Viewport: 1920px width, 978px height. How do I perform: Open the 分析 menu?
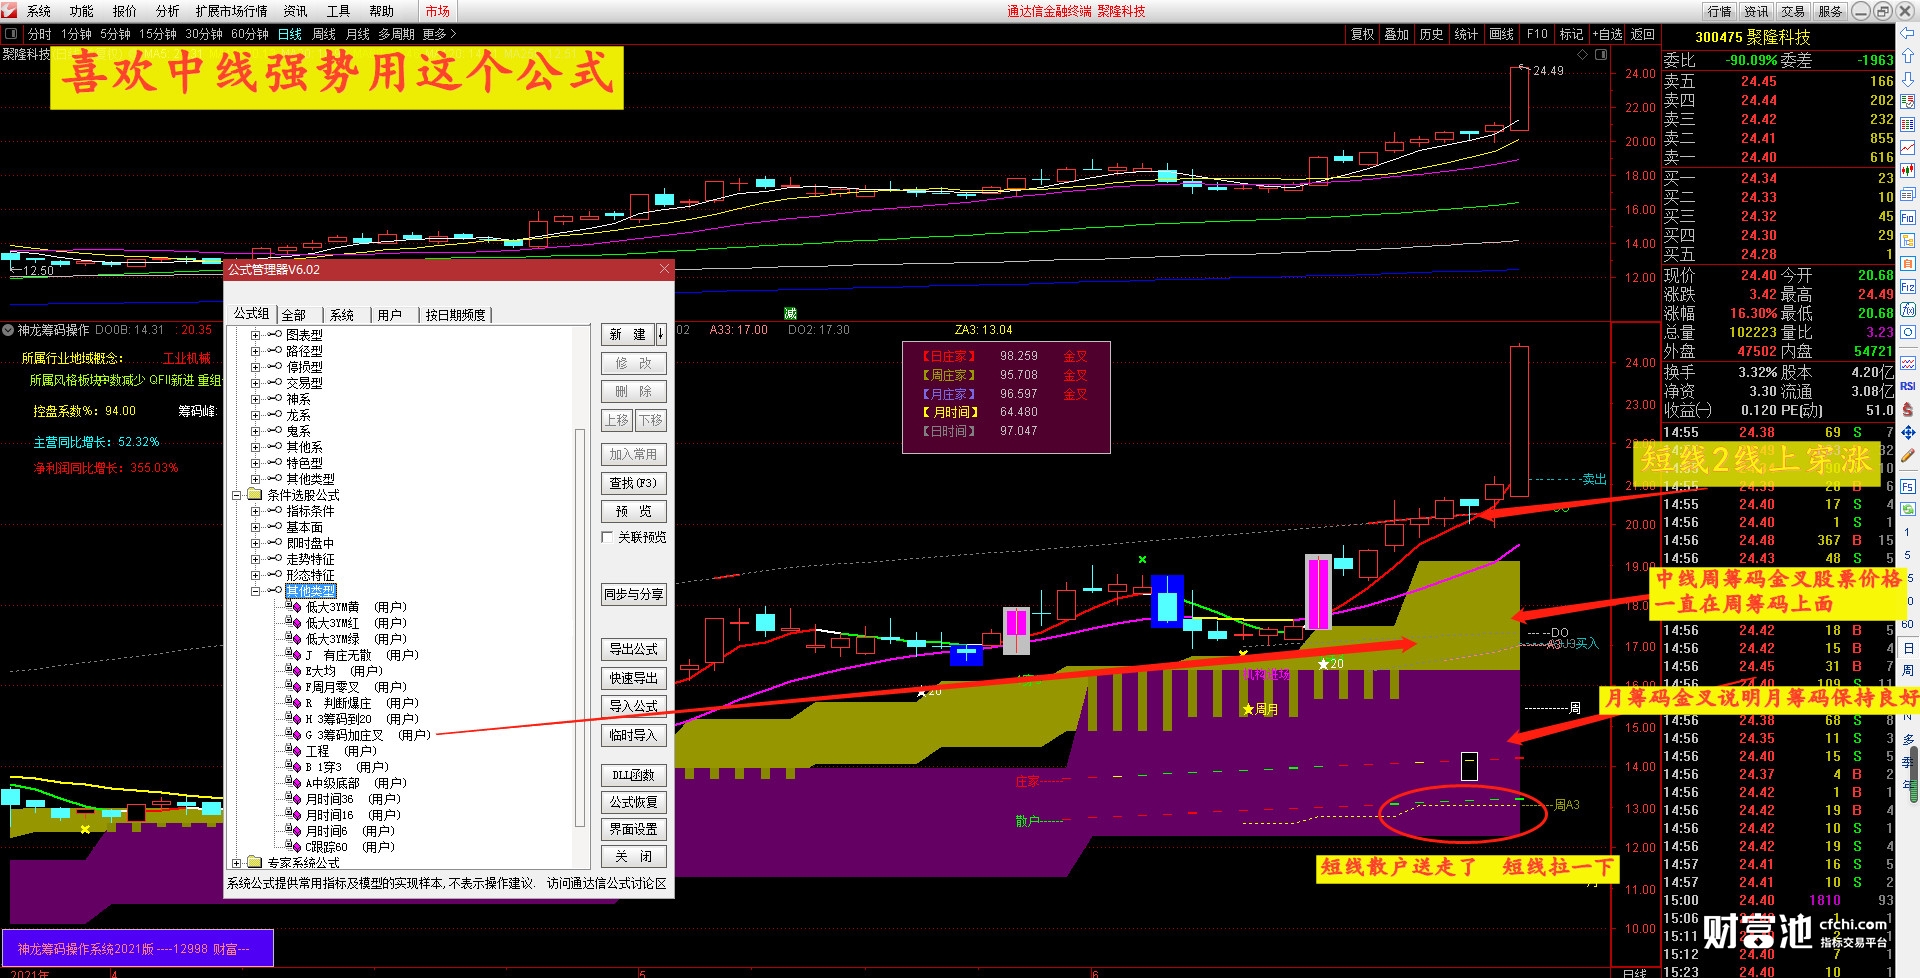coord(168,11)
